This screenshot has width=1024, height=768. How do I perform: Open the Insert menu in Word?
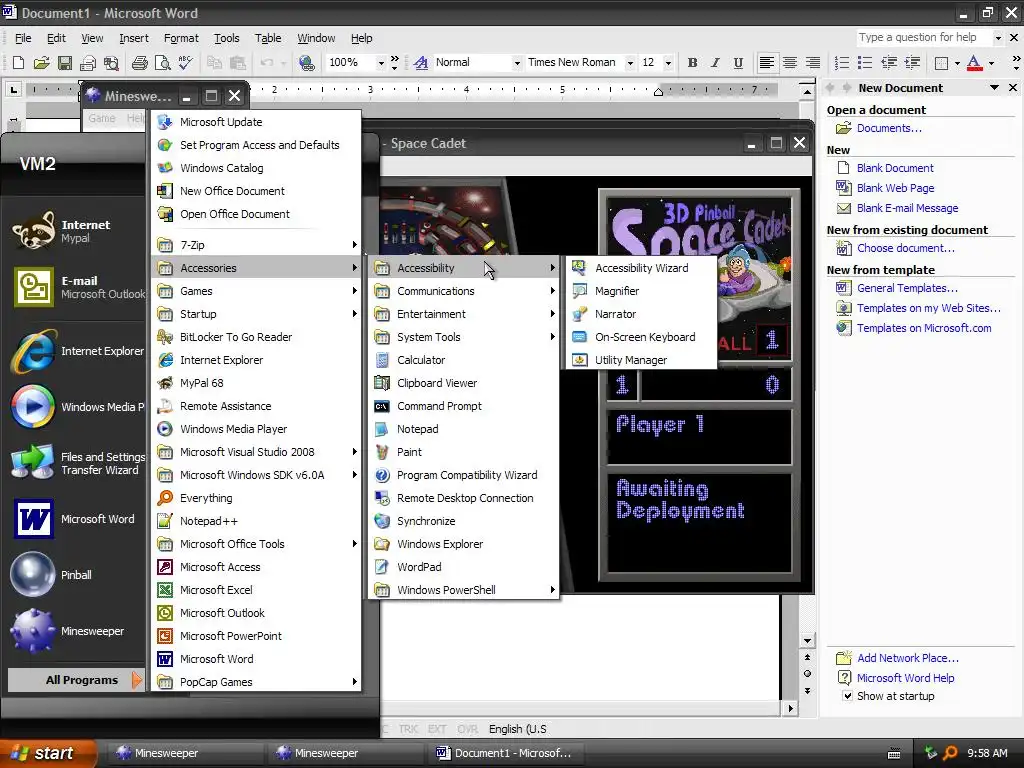pos(134,38)
